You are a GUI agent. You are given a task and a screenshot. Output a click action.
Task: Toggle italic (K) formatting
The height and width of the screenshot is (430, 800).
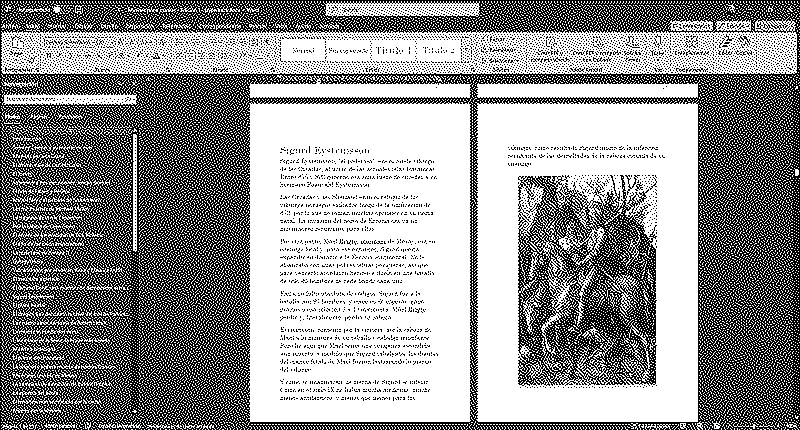coord(60,58)
